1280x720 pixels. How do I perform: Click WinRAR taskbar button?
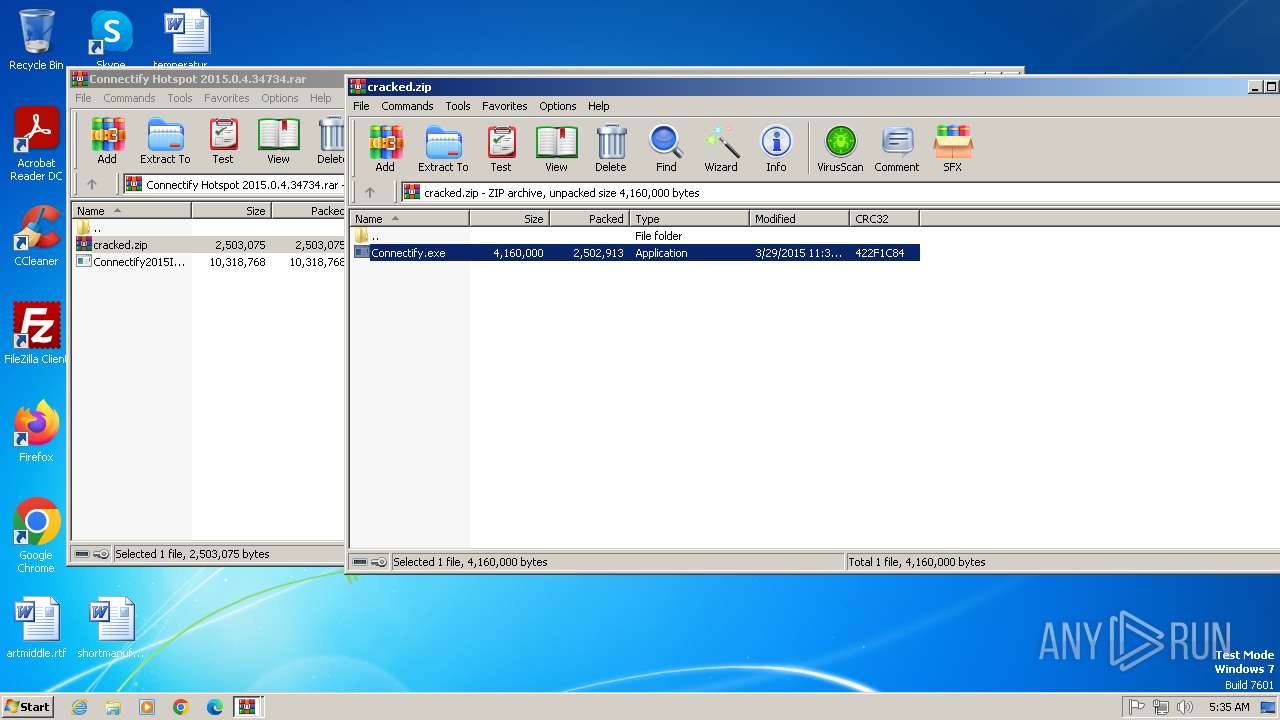[248, 706]
